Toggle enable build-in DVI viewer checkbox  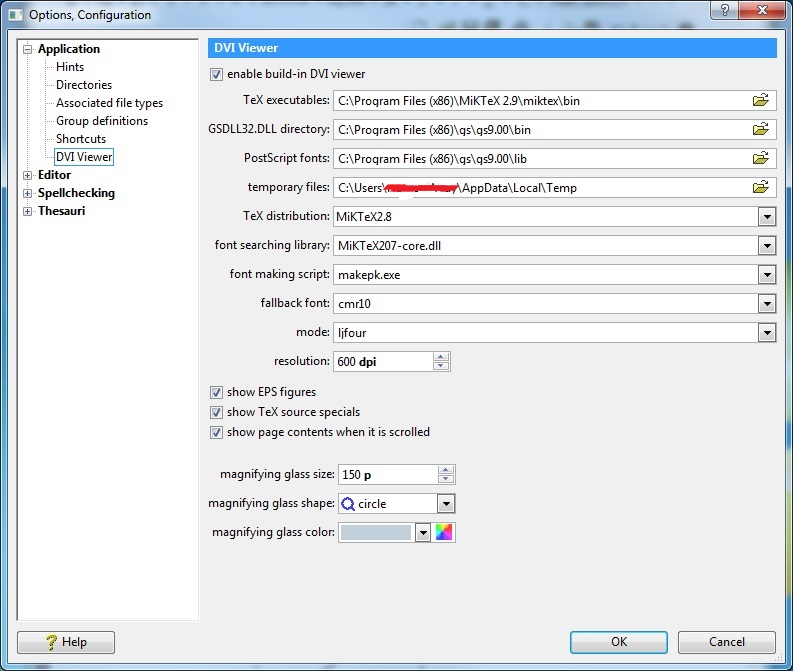(x=216, y=74)
